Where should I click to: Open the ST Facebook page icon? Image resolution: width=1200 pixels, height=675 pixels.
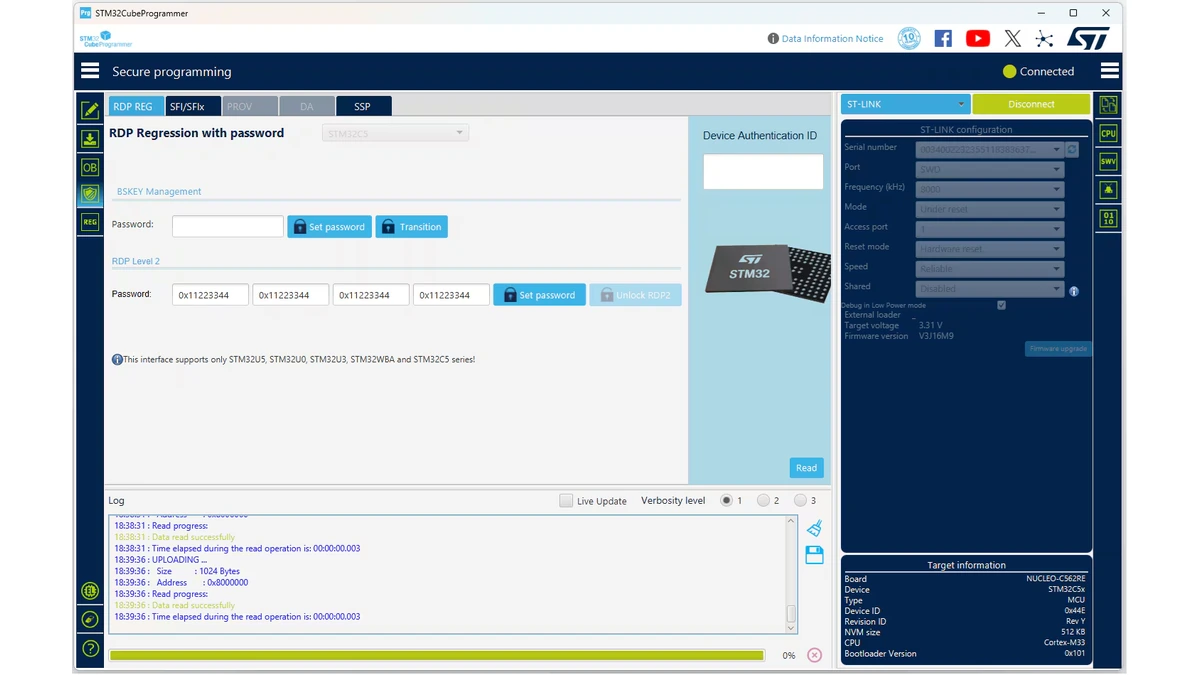click(943, 38)
